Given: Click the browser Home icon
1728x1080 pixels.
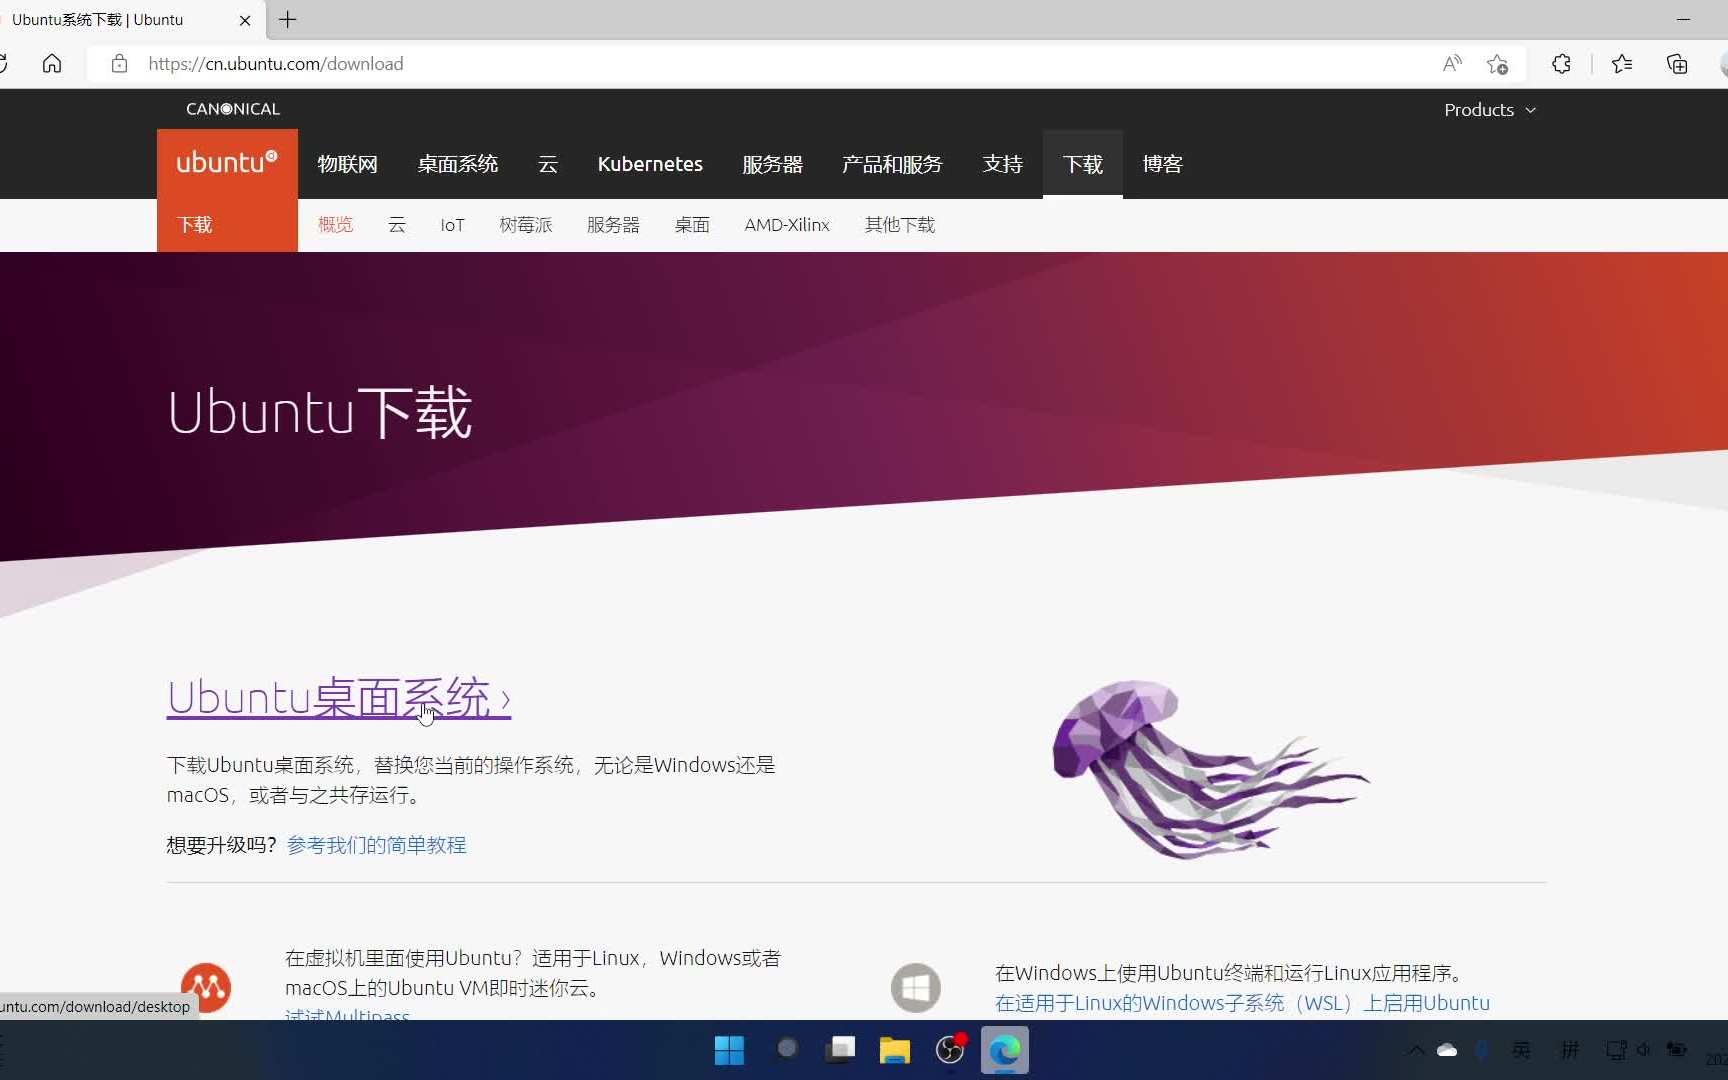Looking at the screenshot, I should pyautogui.click(x=51, y=63).
